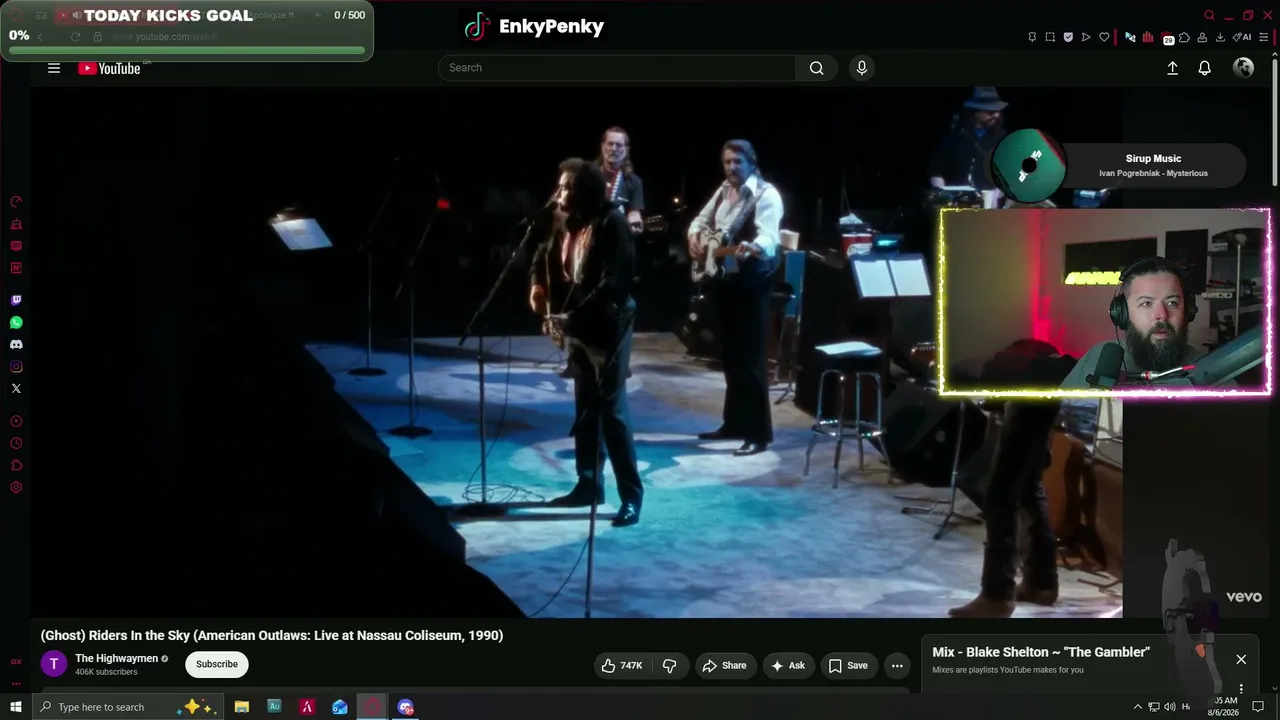The width and height of the screenshot is (1280, 720).
Task: Open the Mix - Blake Shelton playlist title
Action: tap(1041, 652)
